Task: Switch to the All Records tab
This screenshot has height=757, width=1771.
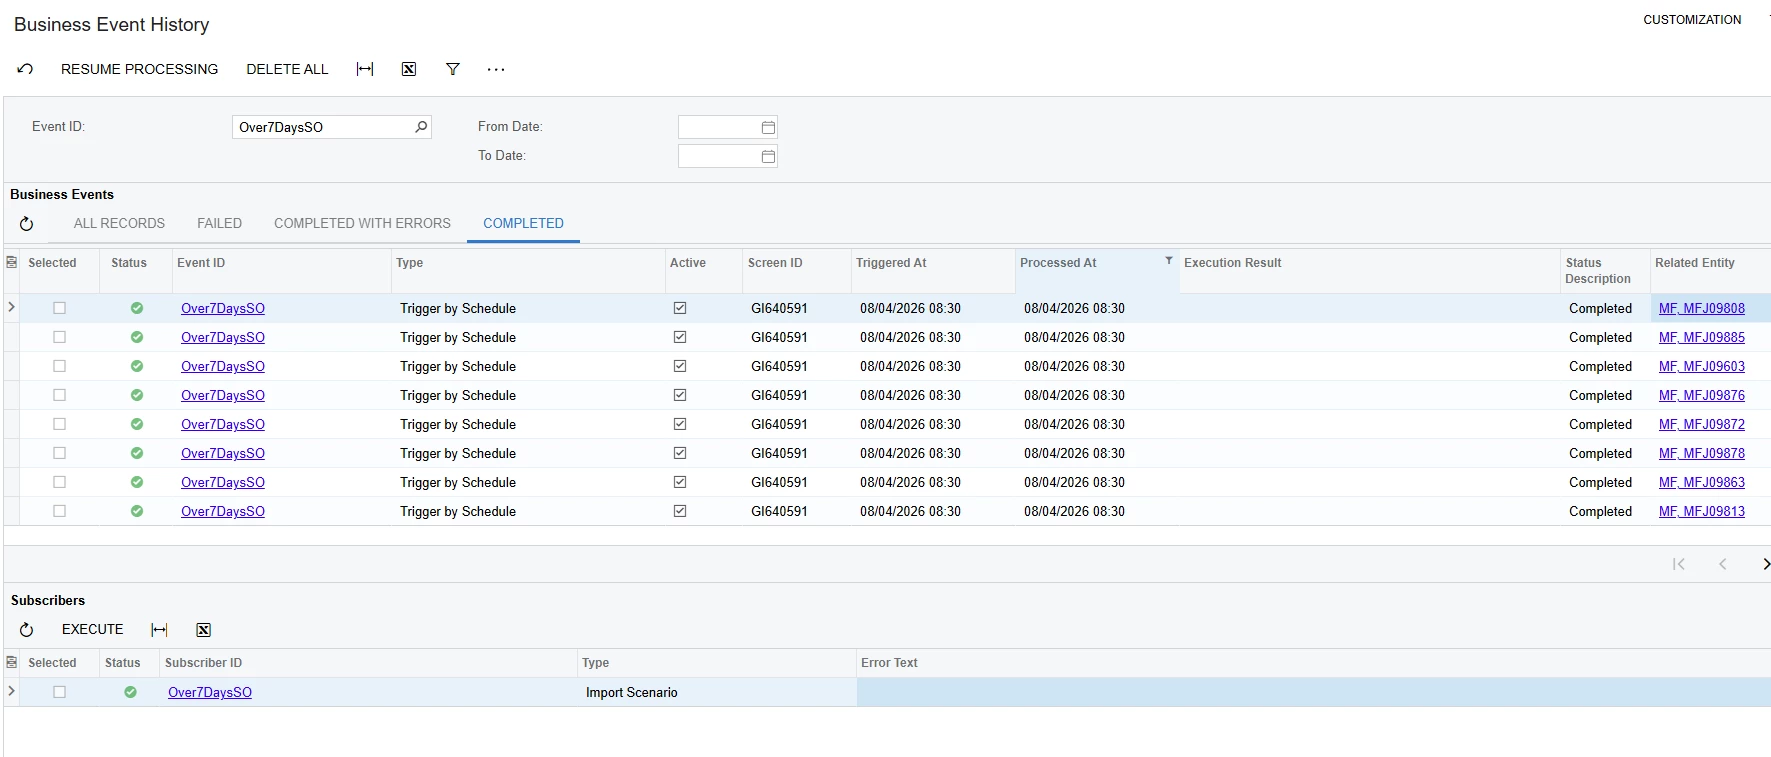Action: 119,224
